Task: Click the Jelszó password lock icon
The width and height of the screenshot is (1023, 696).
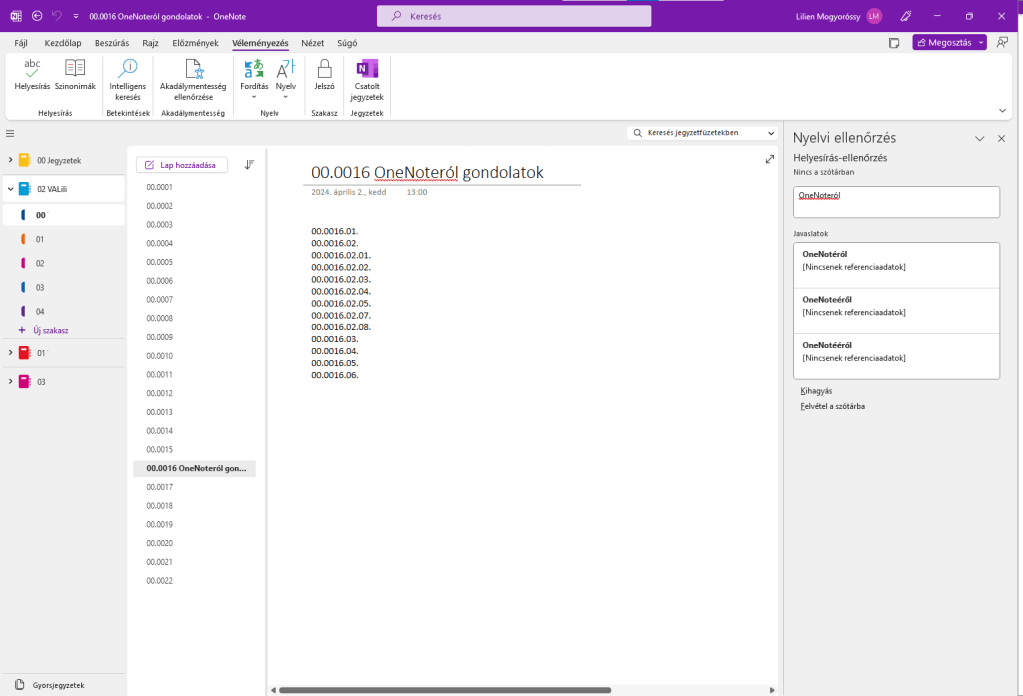Action: 324,75
